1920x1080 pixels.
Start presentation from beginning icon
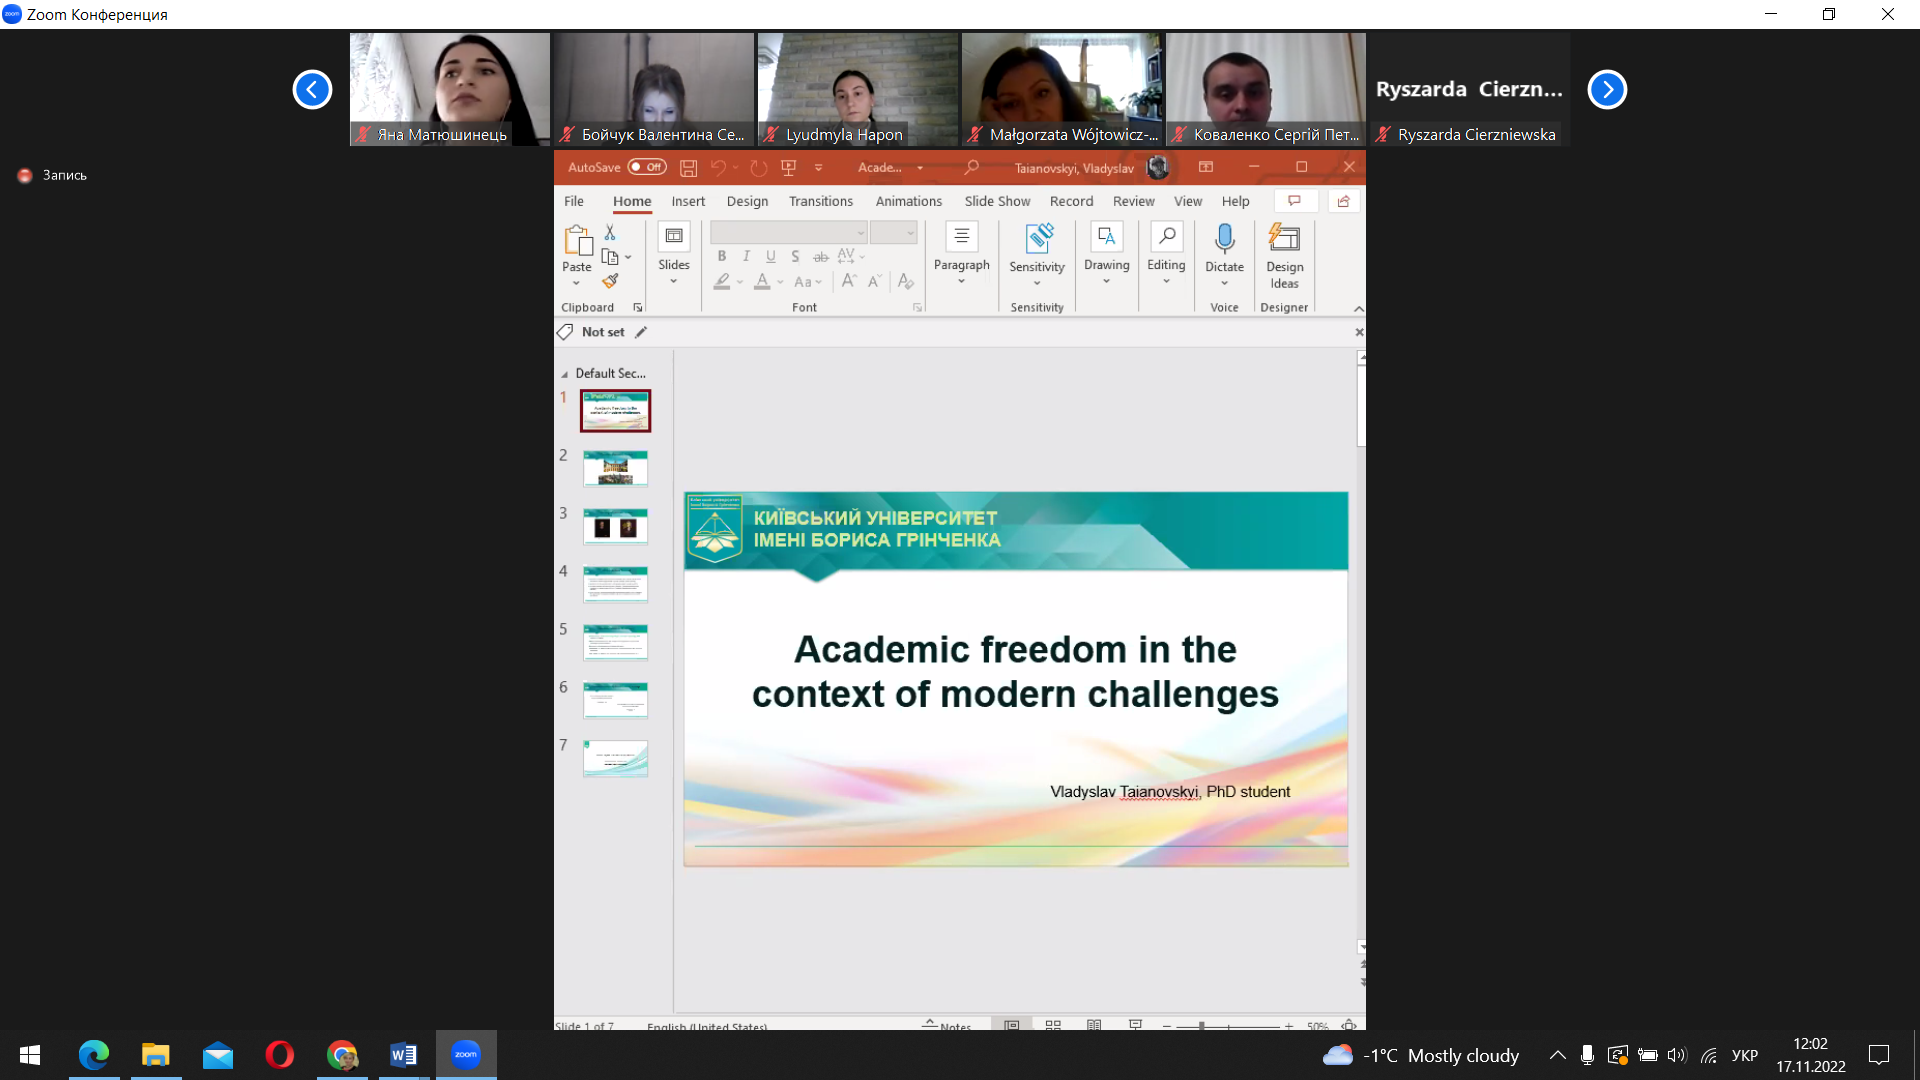[789, 168]
